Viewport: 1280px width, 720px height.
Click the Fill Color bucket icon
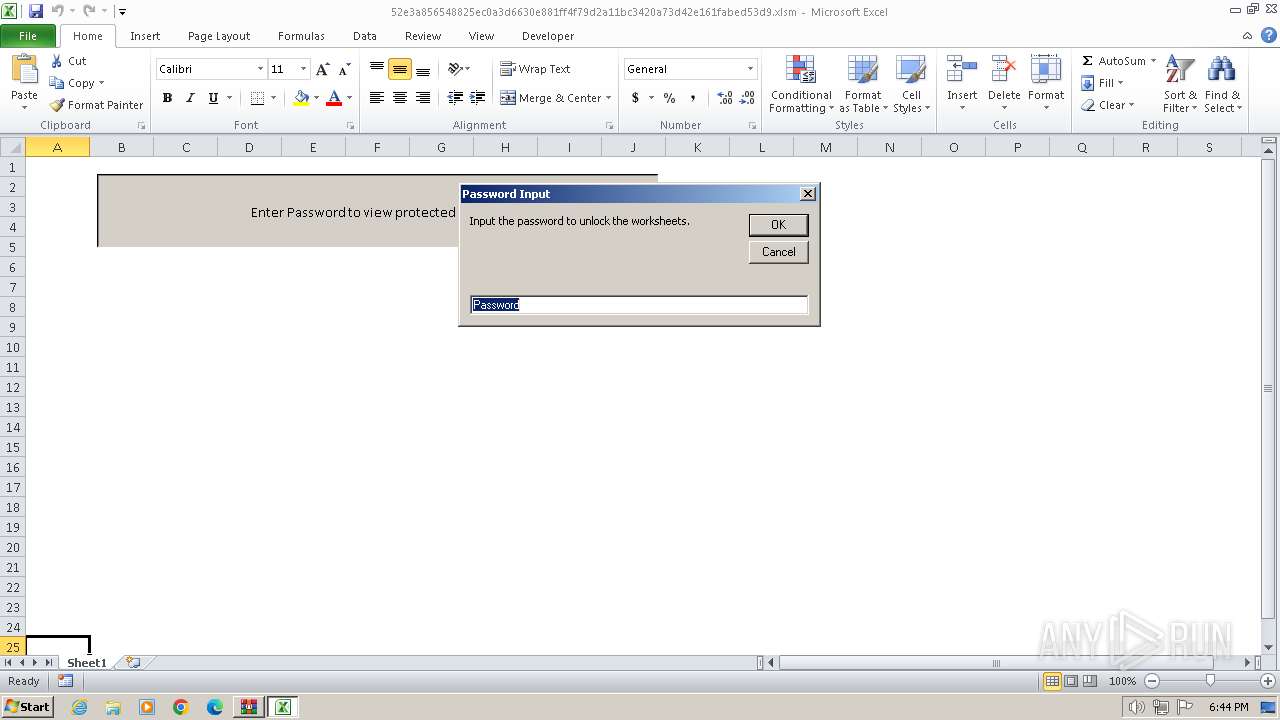pos(301,98)
